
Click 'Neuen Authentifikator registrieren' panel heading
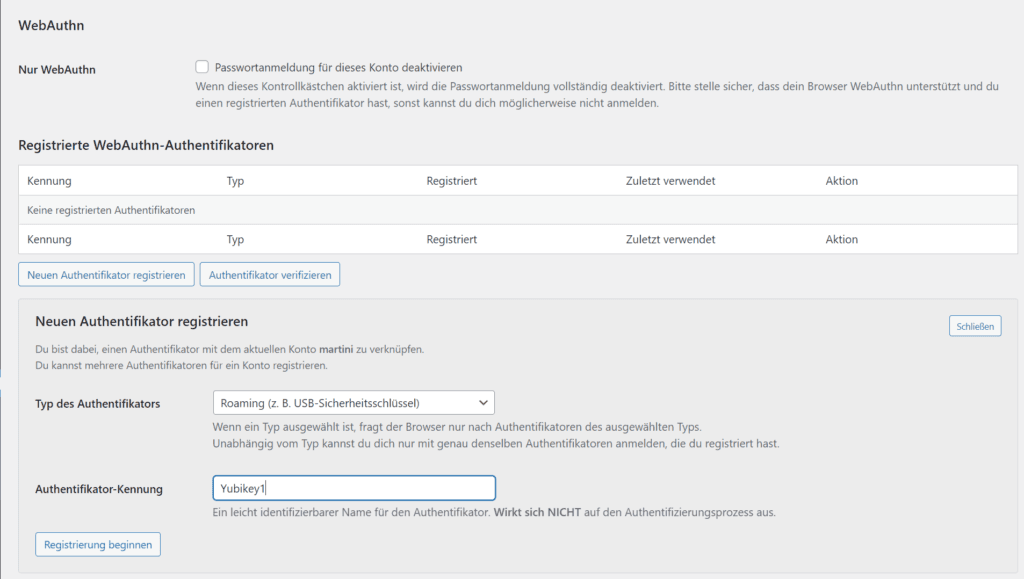click(x=142, y=321)
